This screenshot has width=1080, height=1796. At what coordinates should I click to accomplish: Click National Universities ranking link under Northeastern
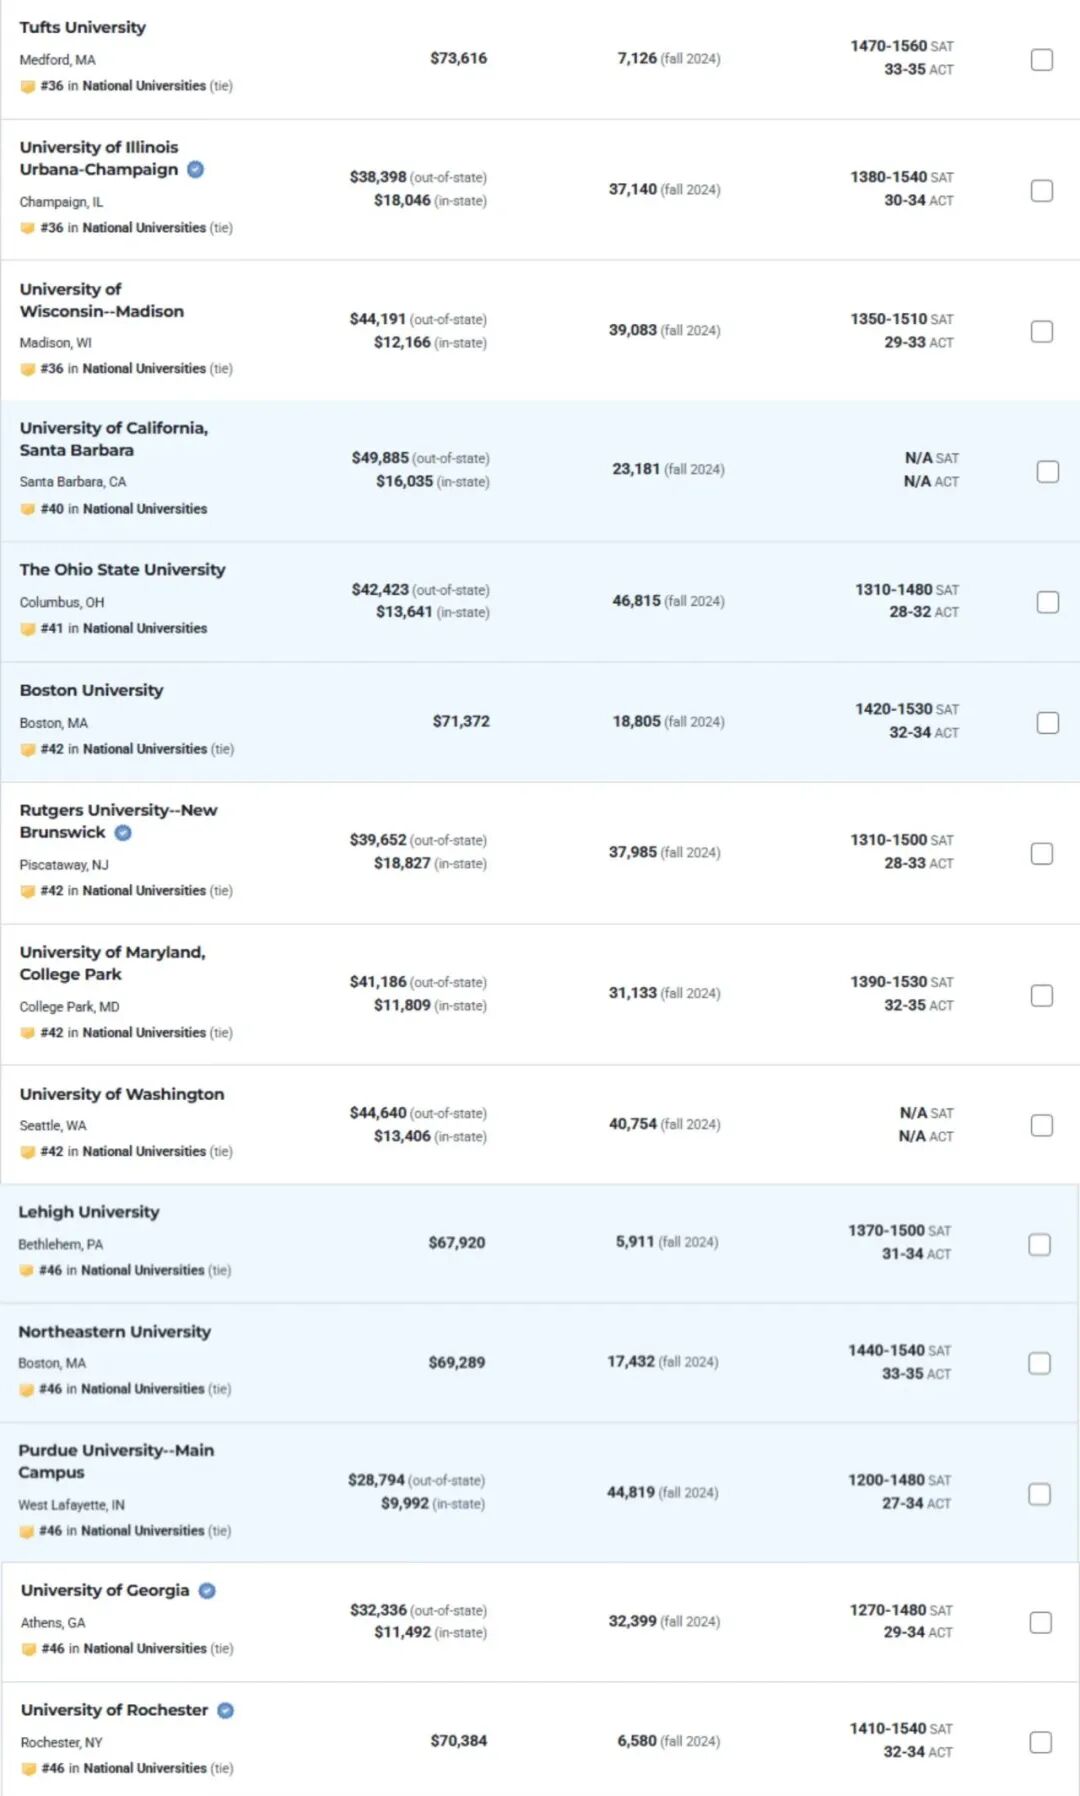(143, 1389)
